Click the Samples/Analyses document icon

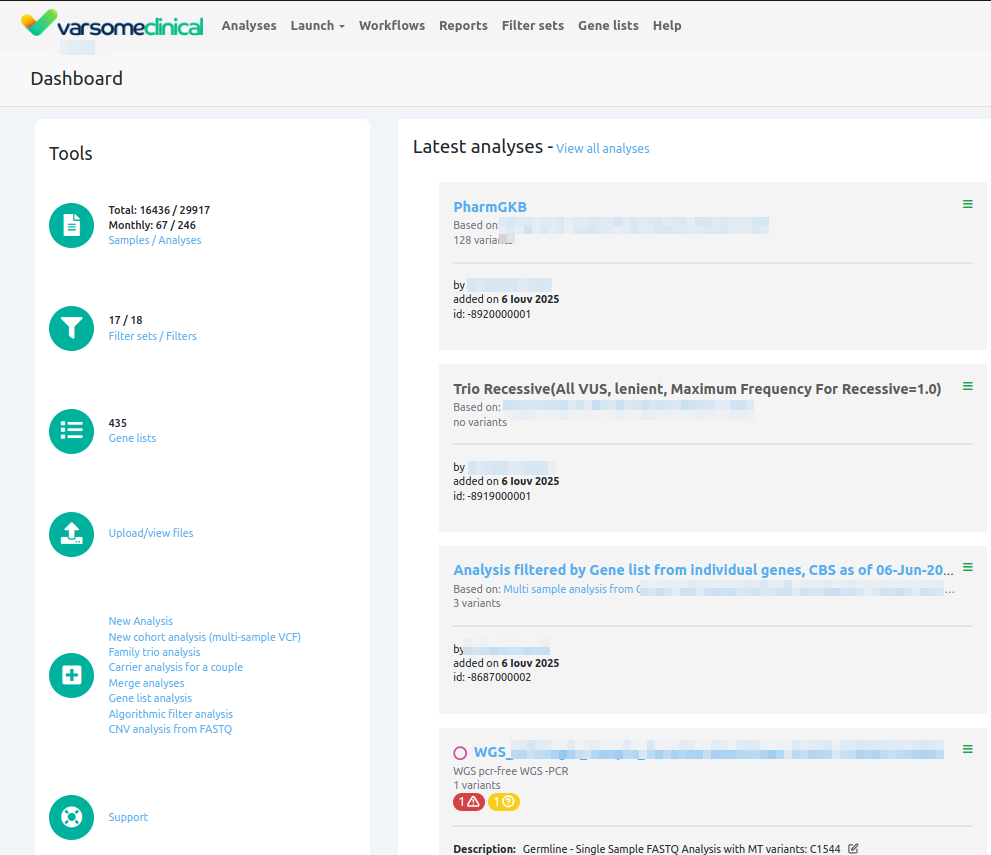click(71, 225)
